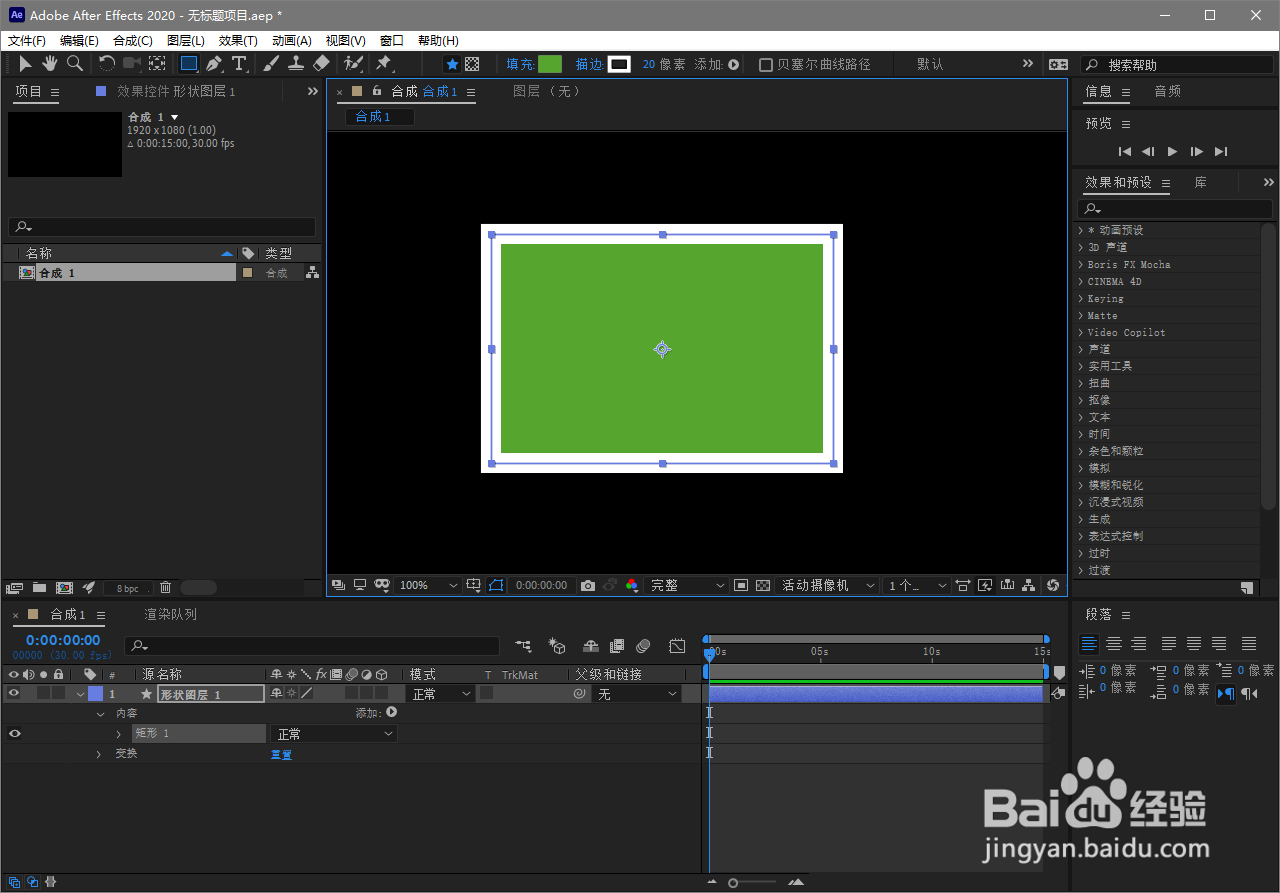
Task: Open the Composition menu
Action: coord(133,41)
